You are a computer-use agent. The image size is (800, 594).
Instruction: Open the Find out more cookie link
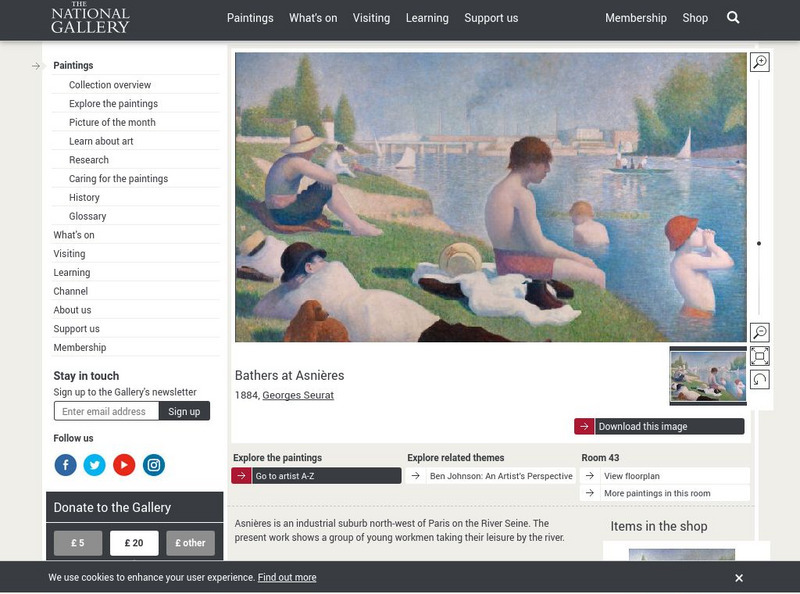point(287,577)
